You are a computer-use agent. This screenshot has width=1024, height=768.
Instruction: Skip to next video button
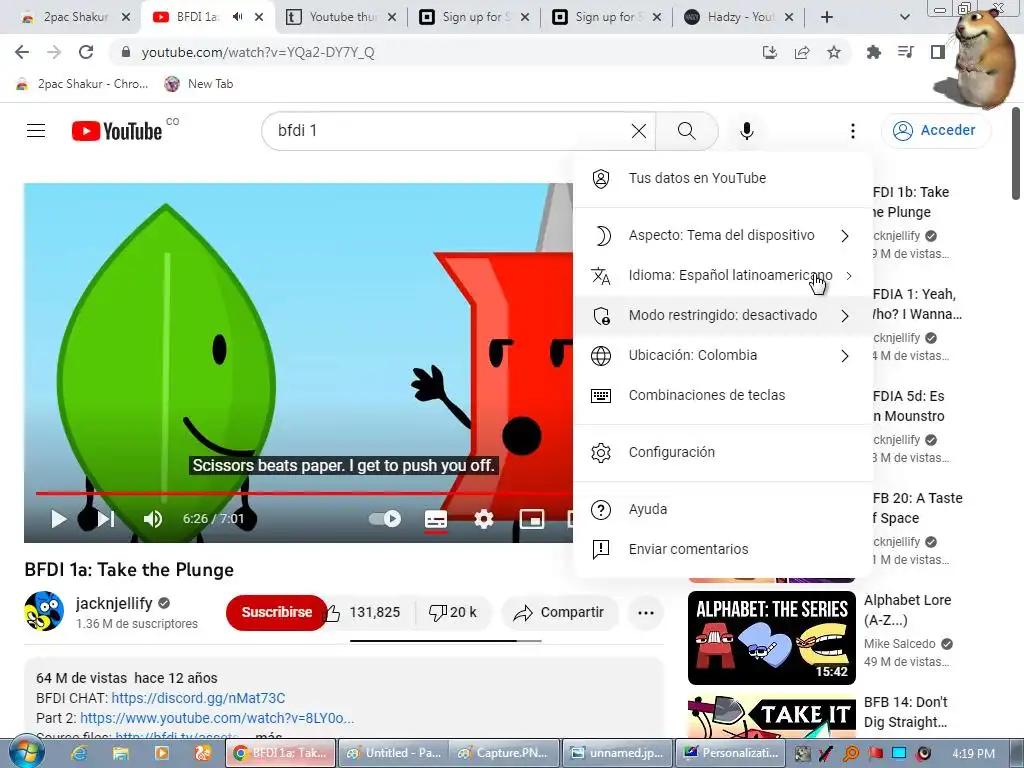[x=106, y=519]
